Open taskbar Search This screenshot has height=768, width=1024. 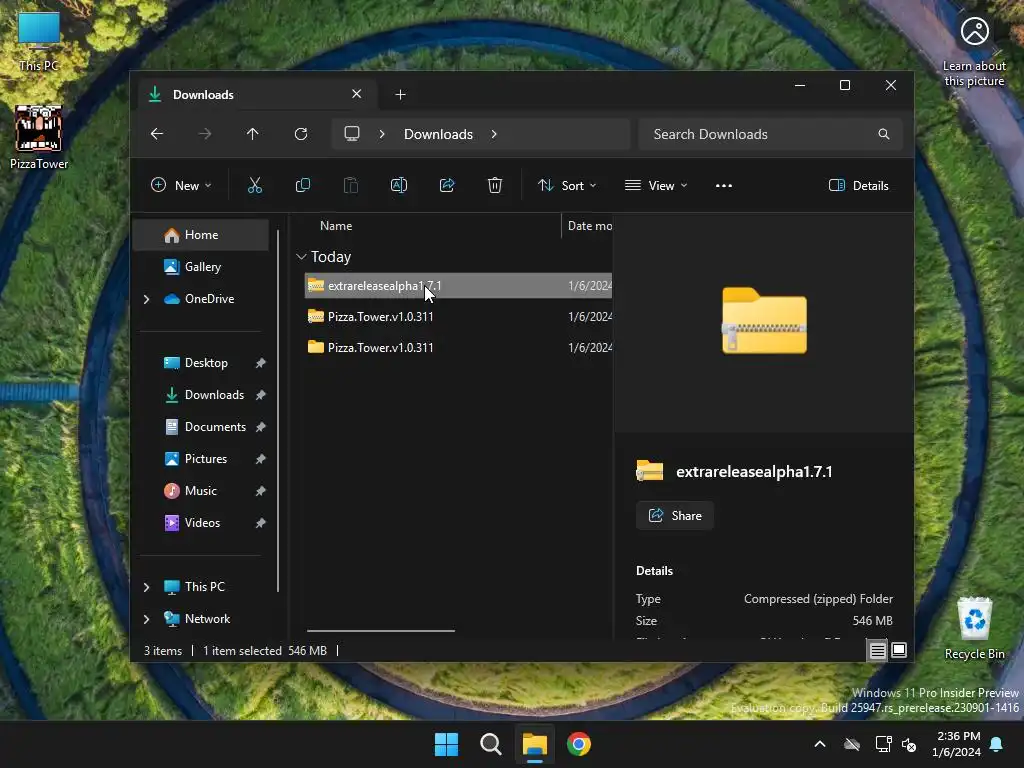click(490, 744)
